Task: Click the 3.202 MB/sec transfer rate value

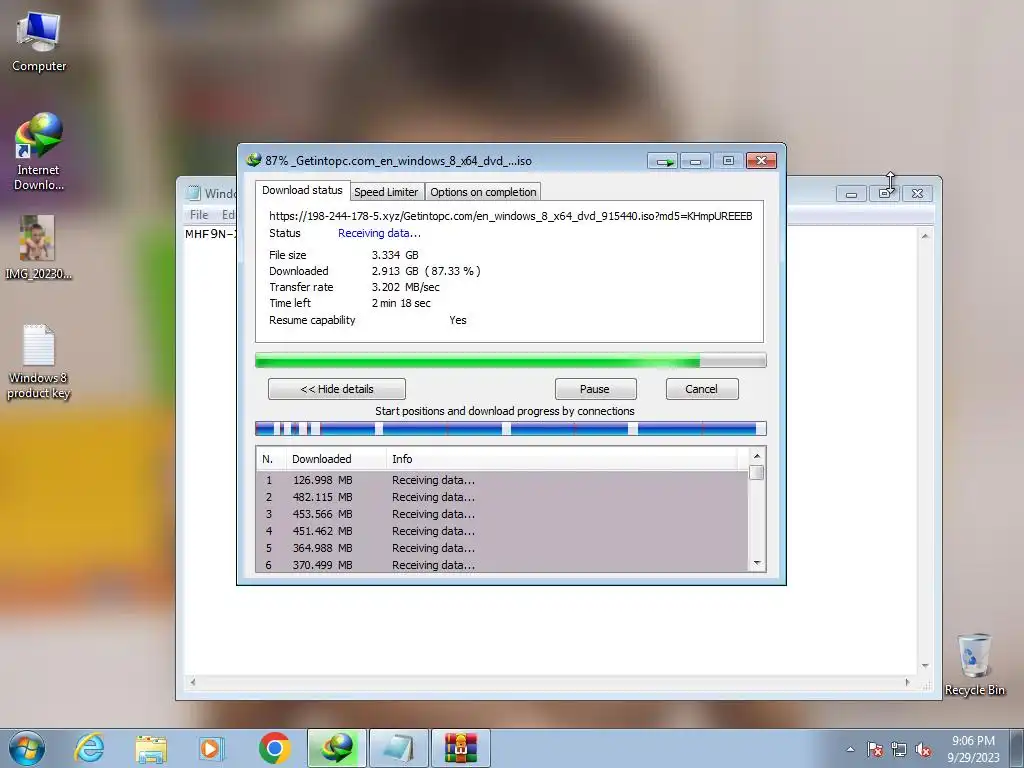Action: click(406, 287)
